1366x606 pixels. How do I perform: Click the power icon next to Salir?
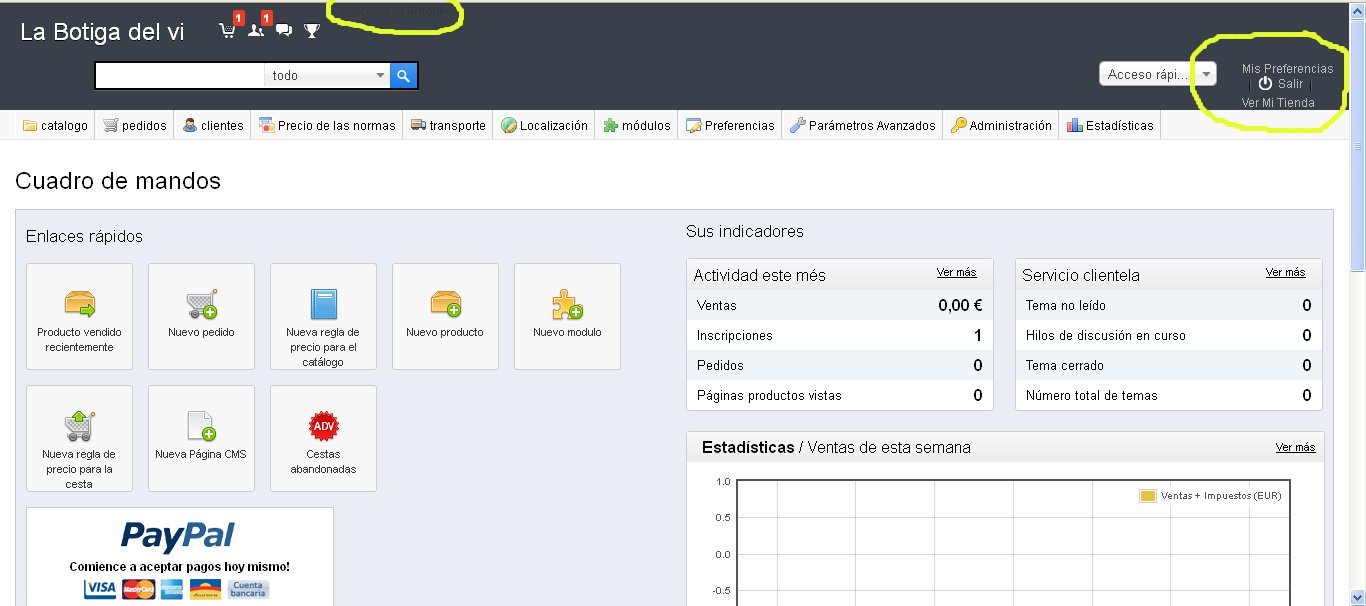coord(1265,84)
